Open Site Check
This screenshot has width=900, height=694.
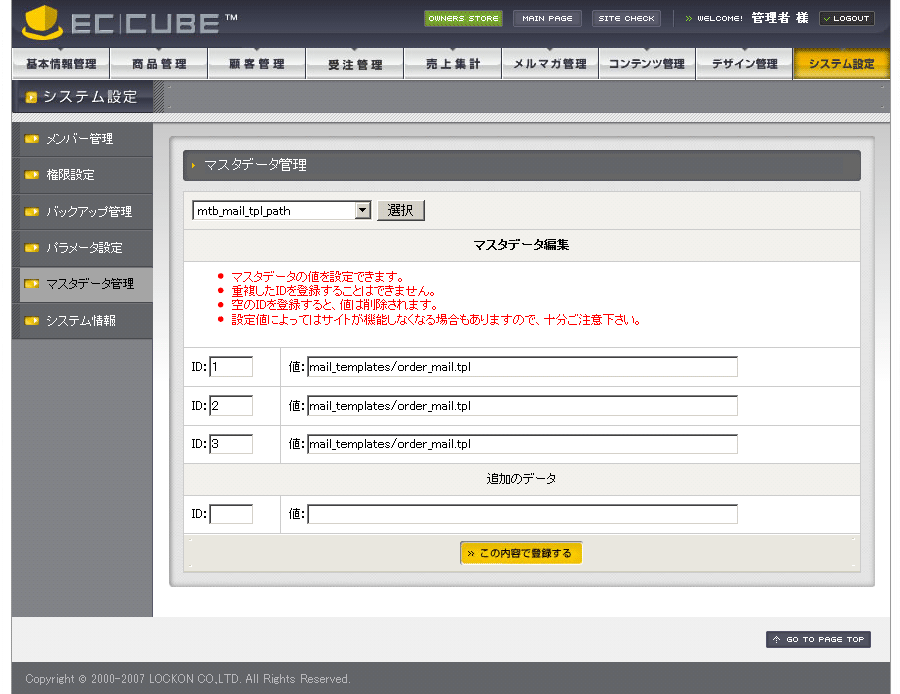626,18
